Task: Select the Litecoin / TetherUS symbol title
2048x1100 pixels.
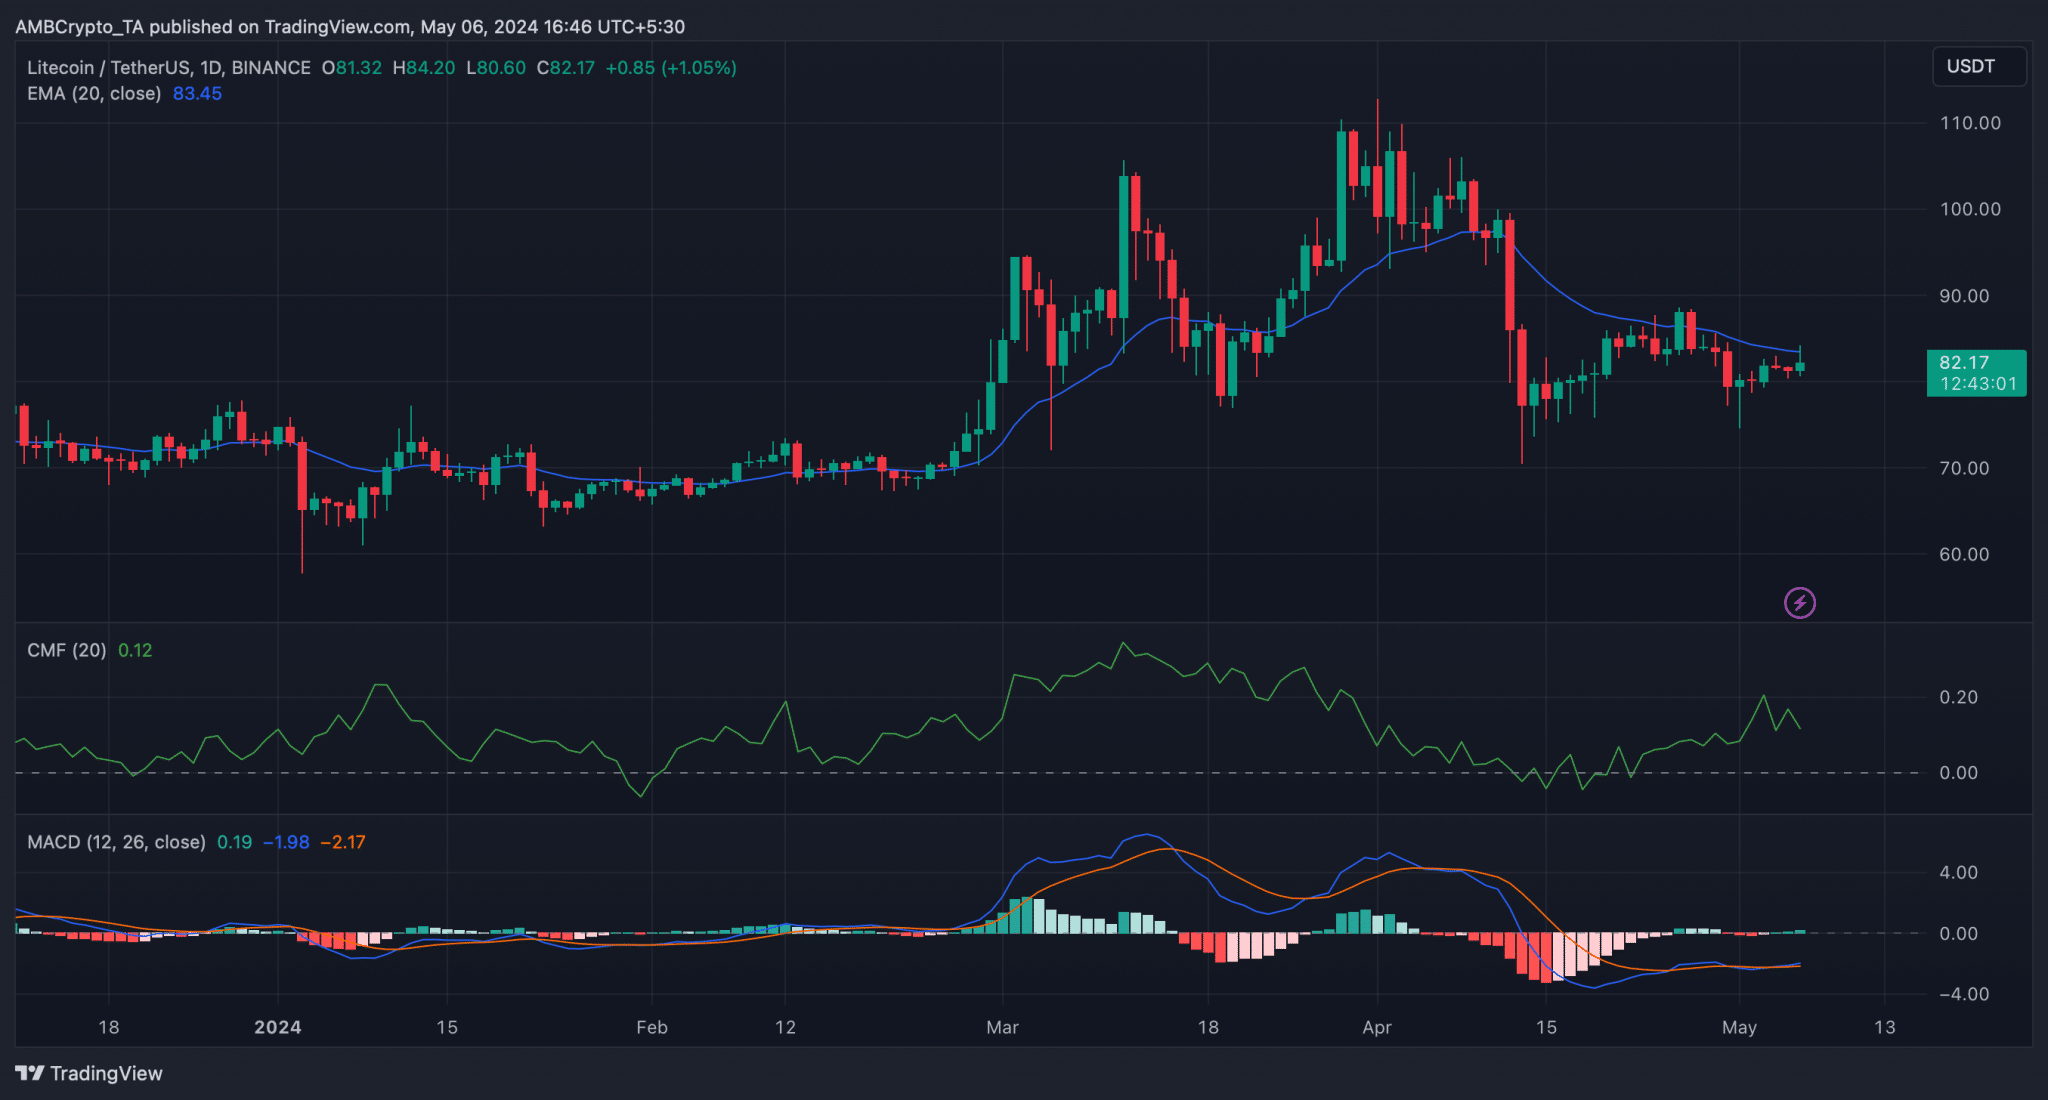Action: click(168, 67)
